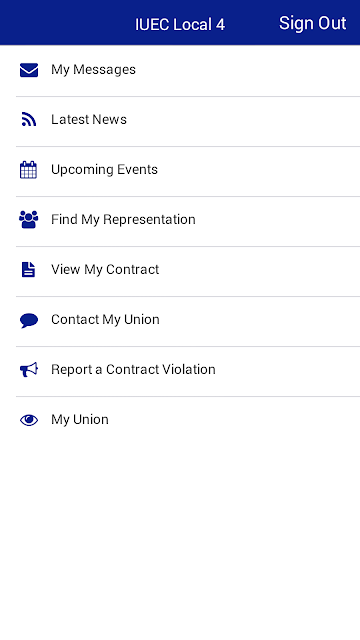
Task: Tap the document icon for View My Contract
Action: click(x=29, y=270)
